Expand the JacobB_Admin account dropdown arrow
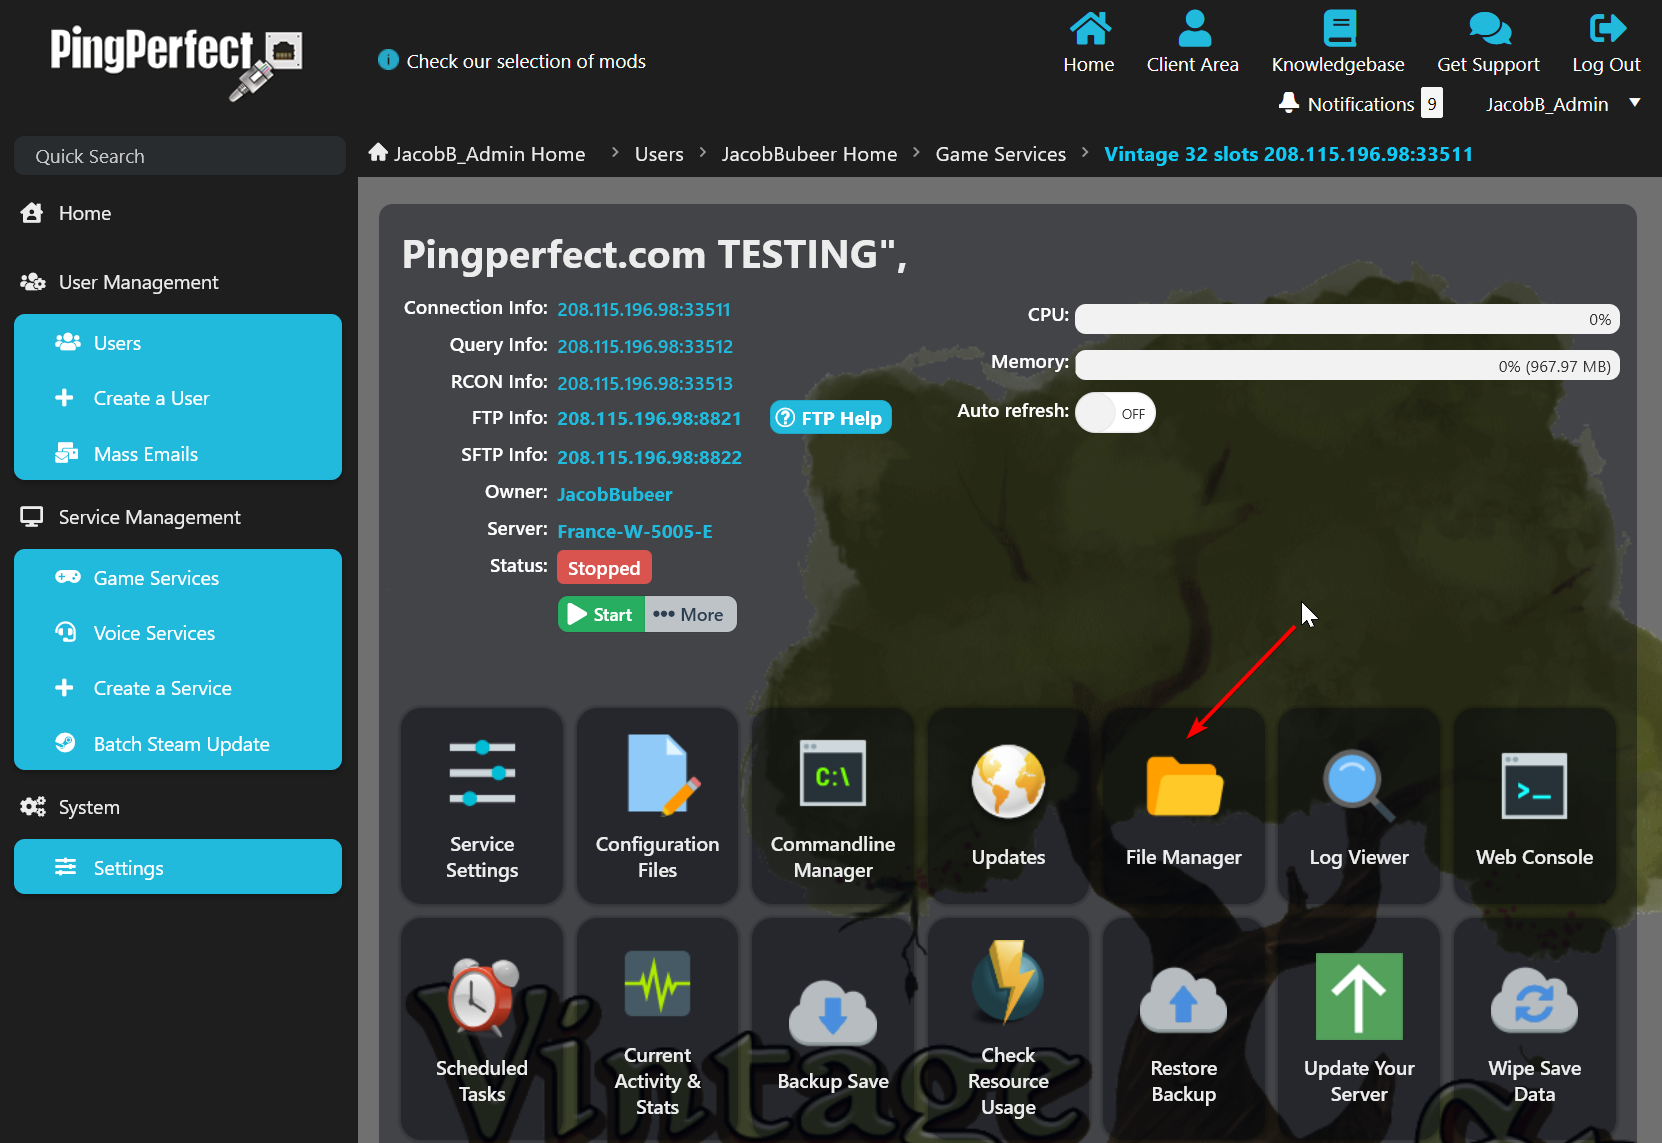 tap(1635, 102)
